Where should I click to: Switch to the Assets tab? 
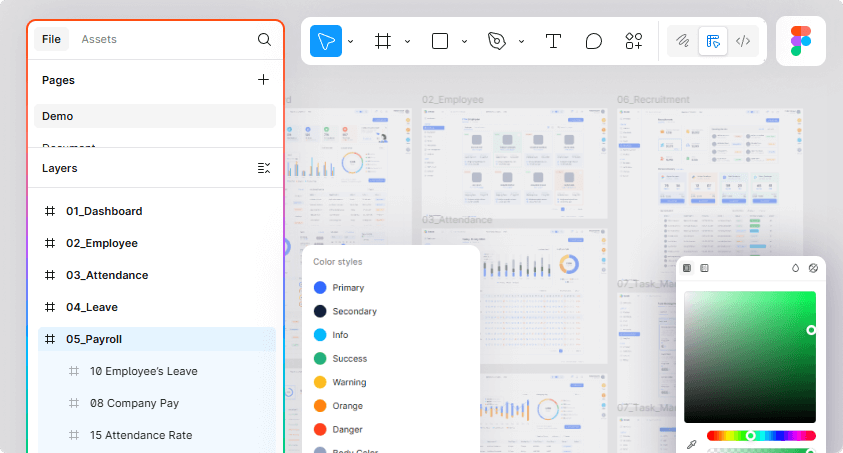pyautogui.click(x=99, y=40)
